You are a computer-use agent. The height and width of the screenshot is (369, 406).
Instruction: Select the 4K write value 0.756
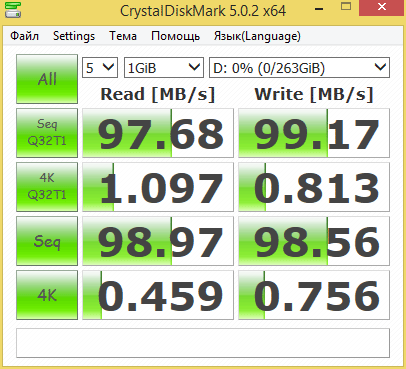click(314, 295)
